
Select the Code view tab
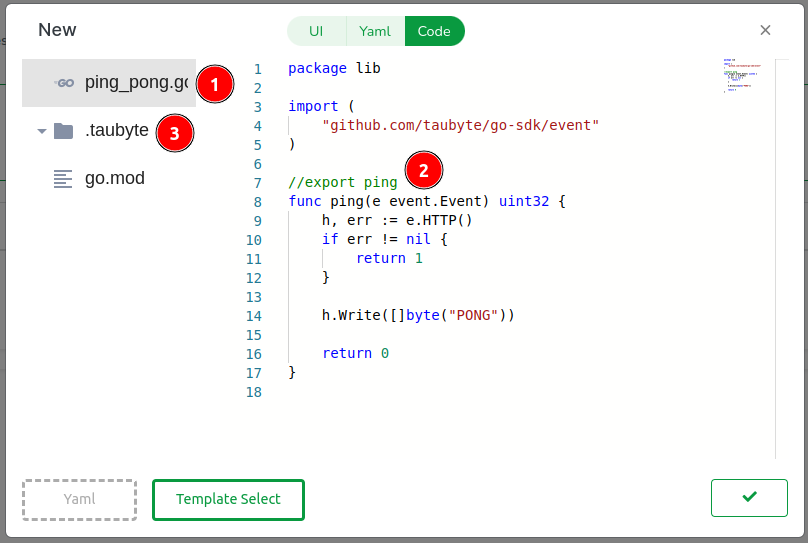[x=434, y=31]
